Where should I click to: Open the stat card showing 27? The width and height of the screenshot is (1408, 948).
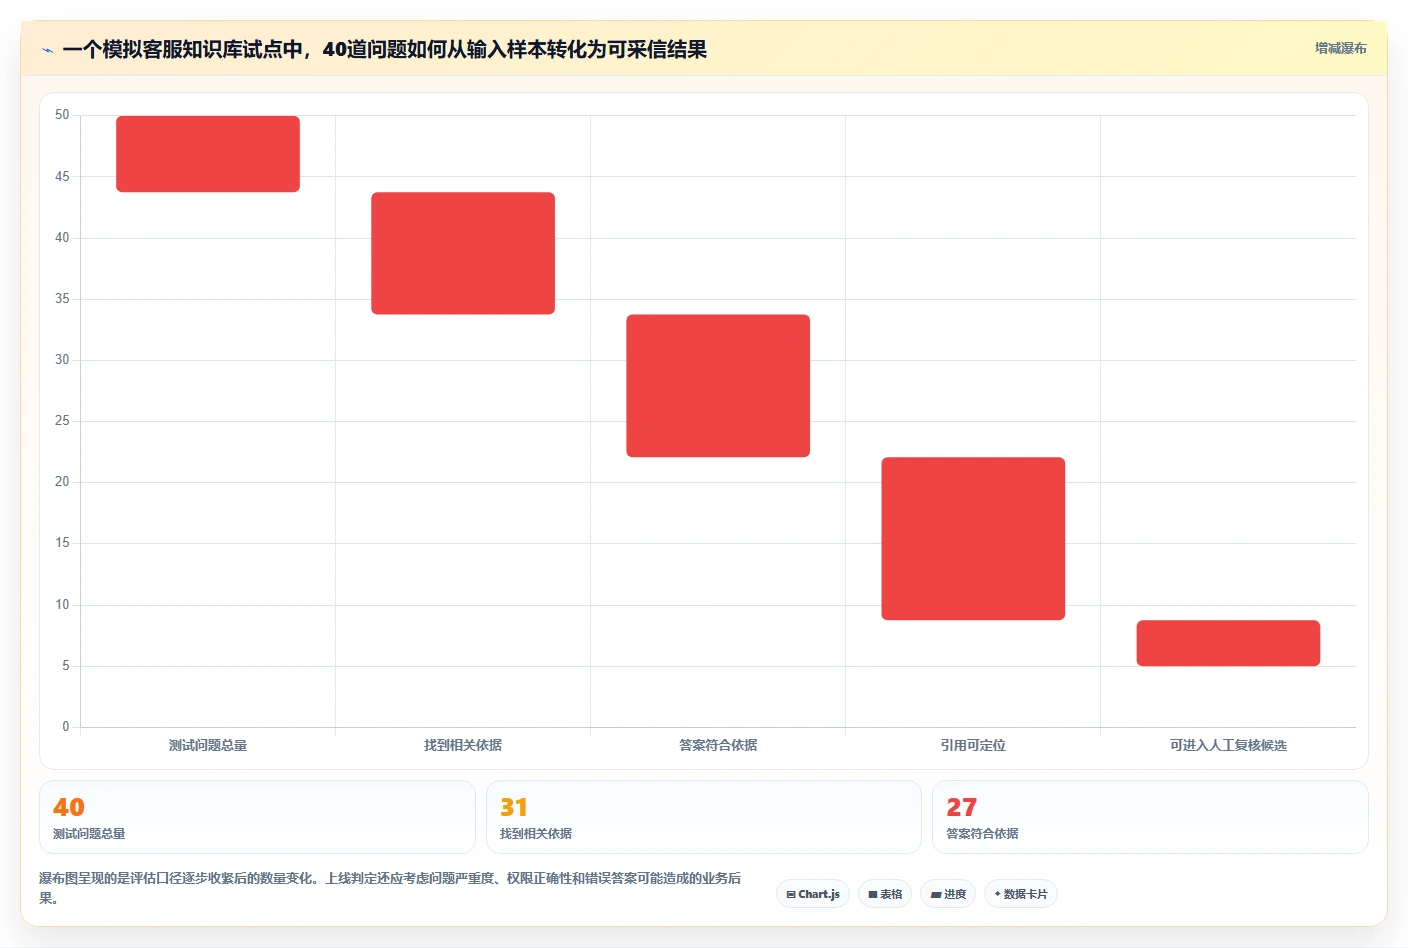(1150, 817)
